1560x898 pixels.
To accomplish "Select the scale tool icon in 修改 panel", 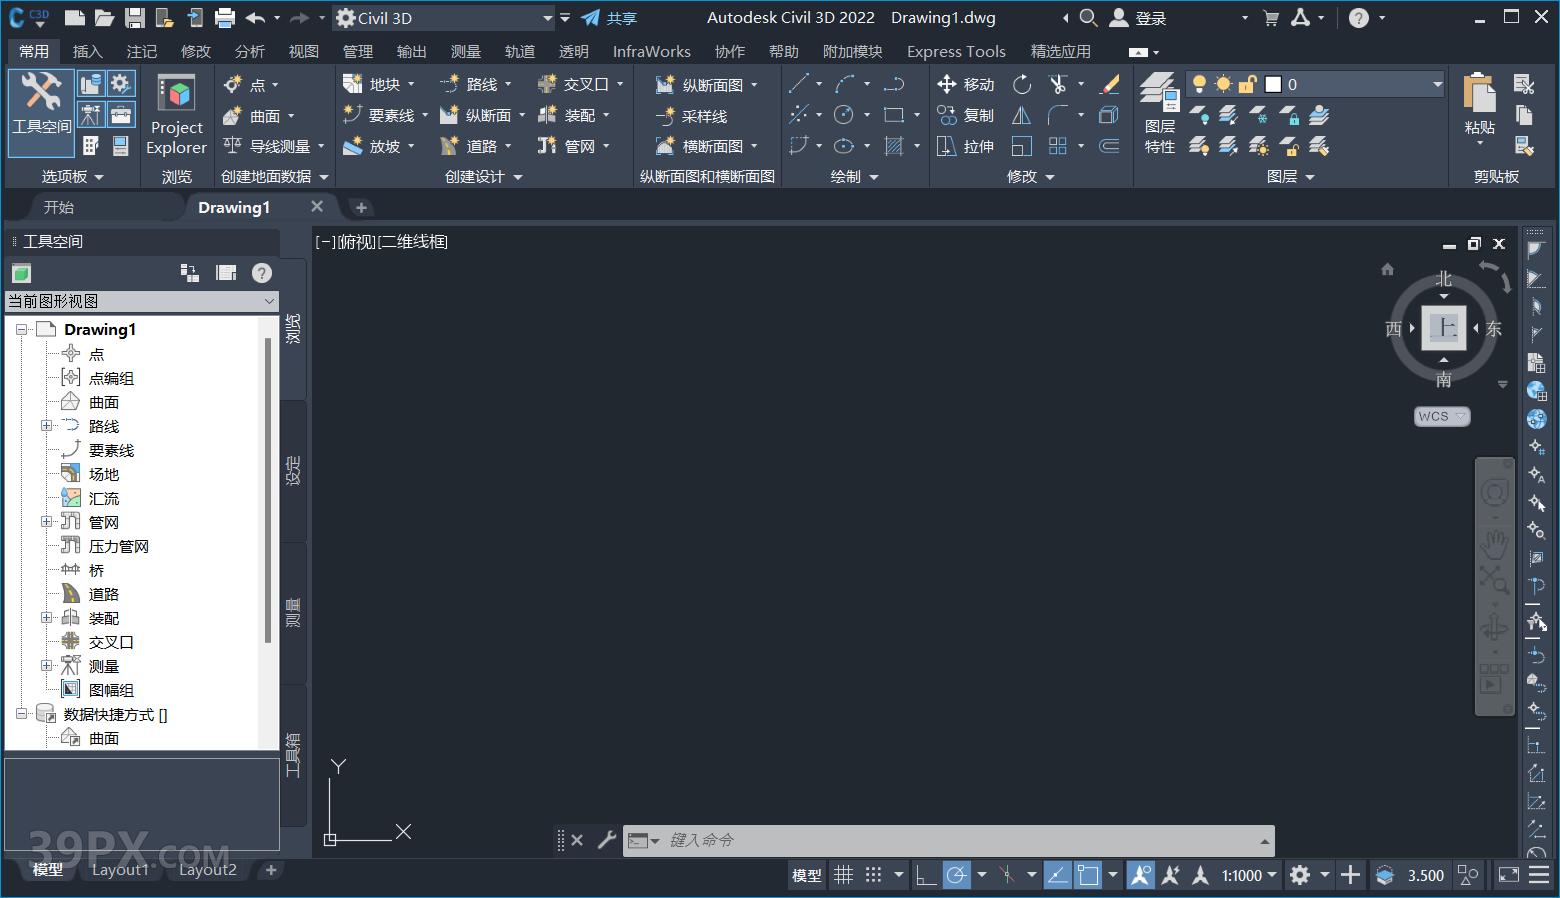I will tap(1022, 146).
